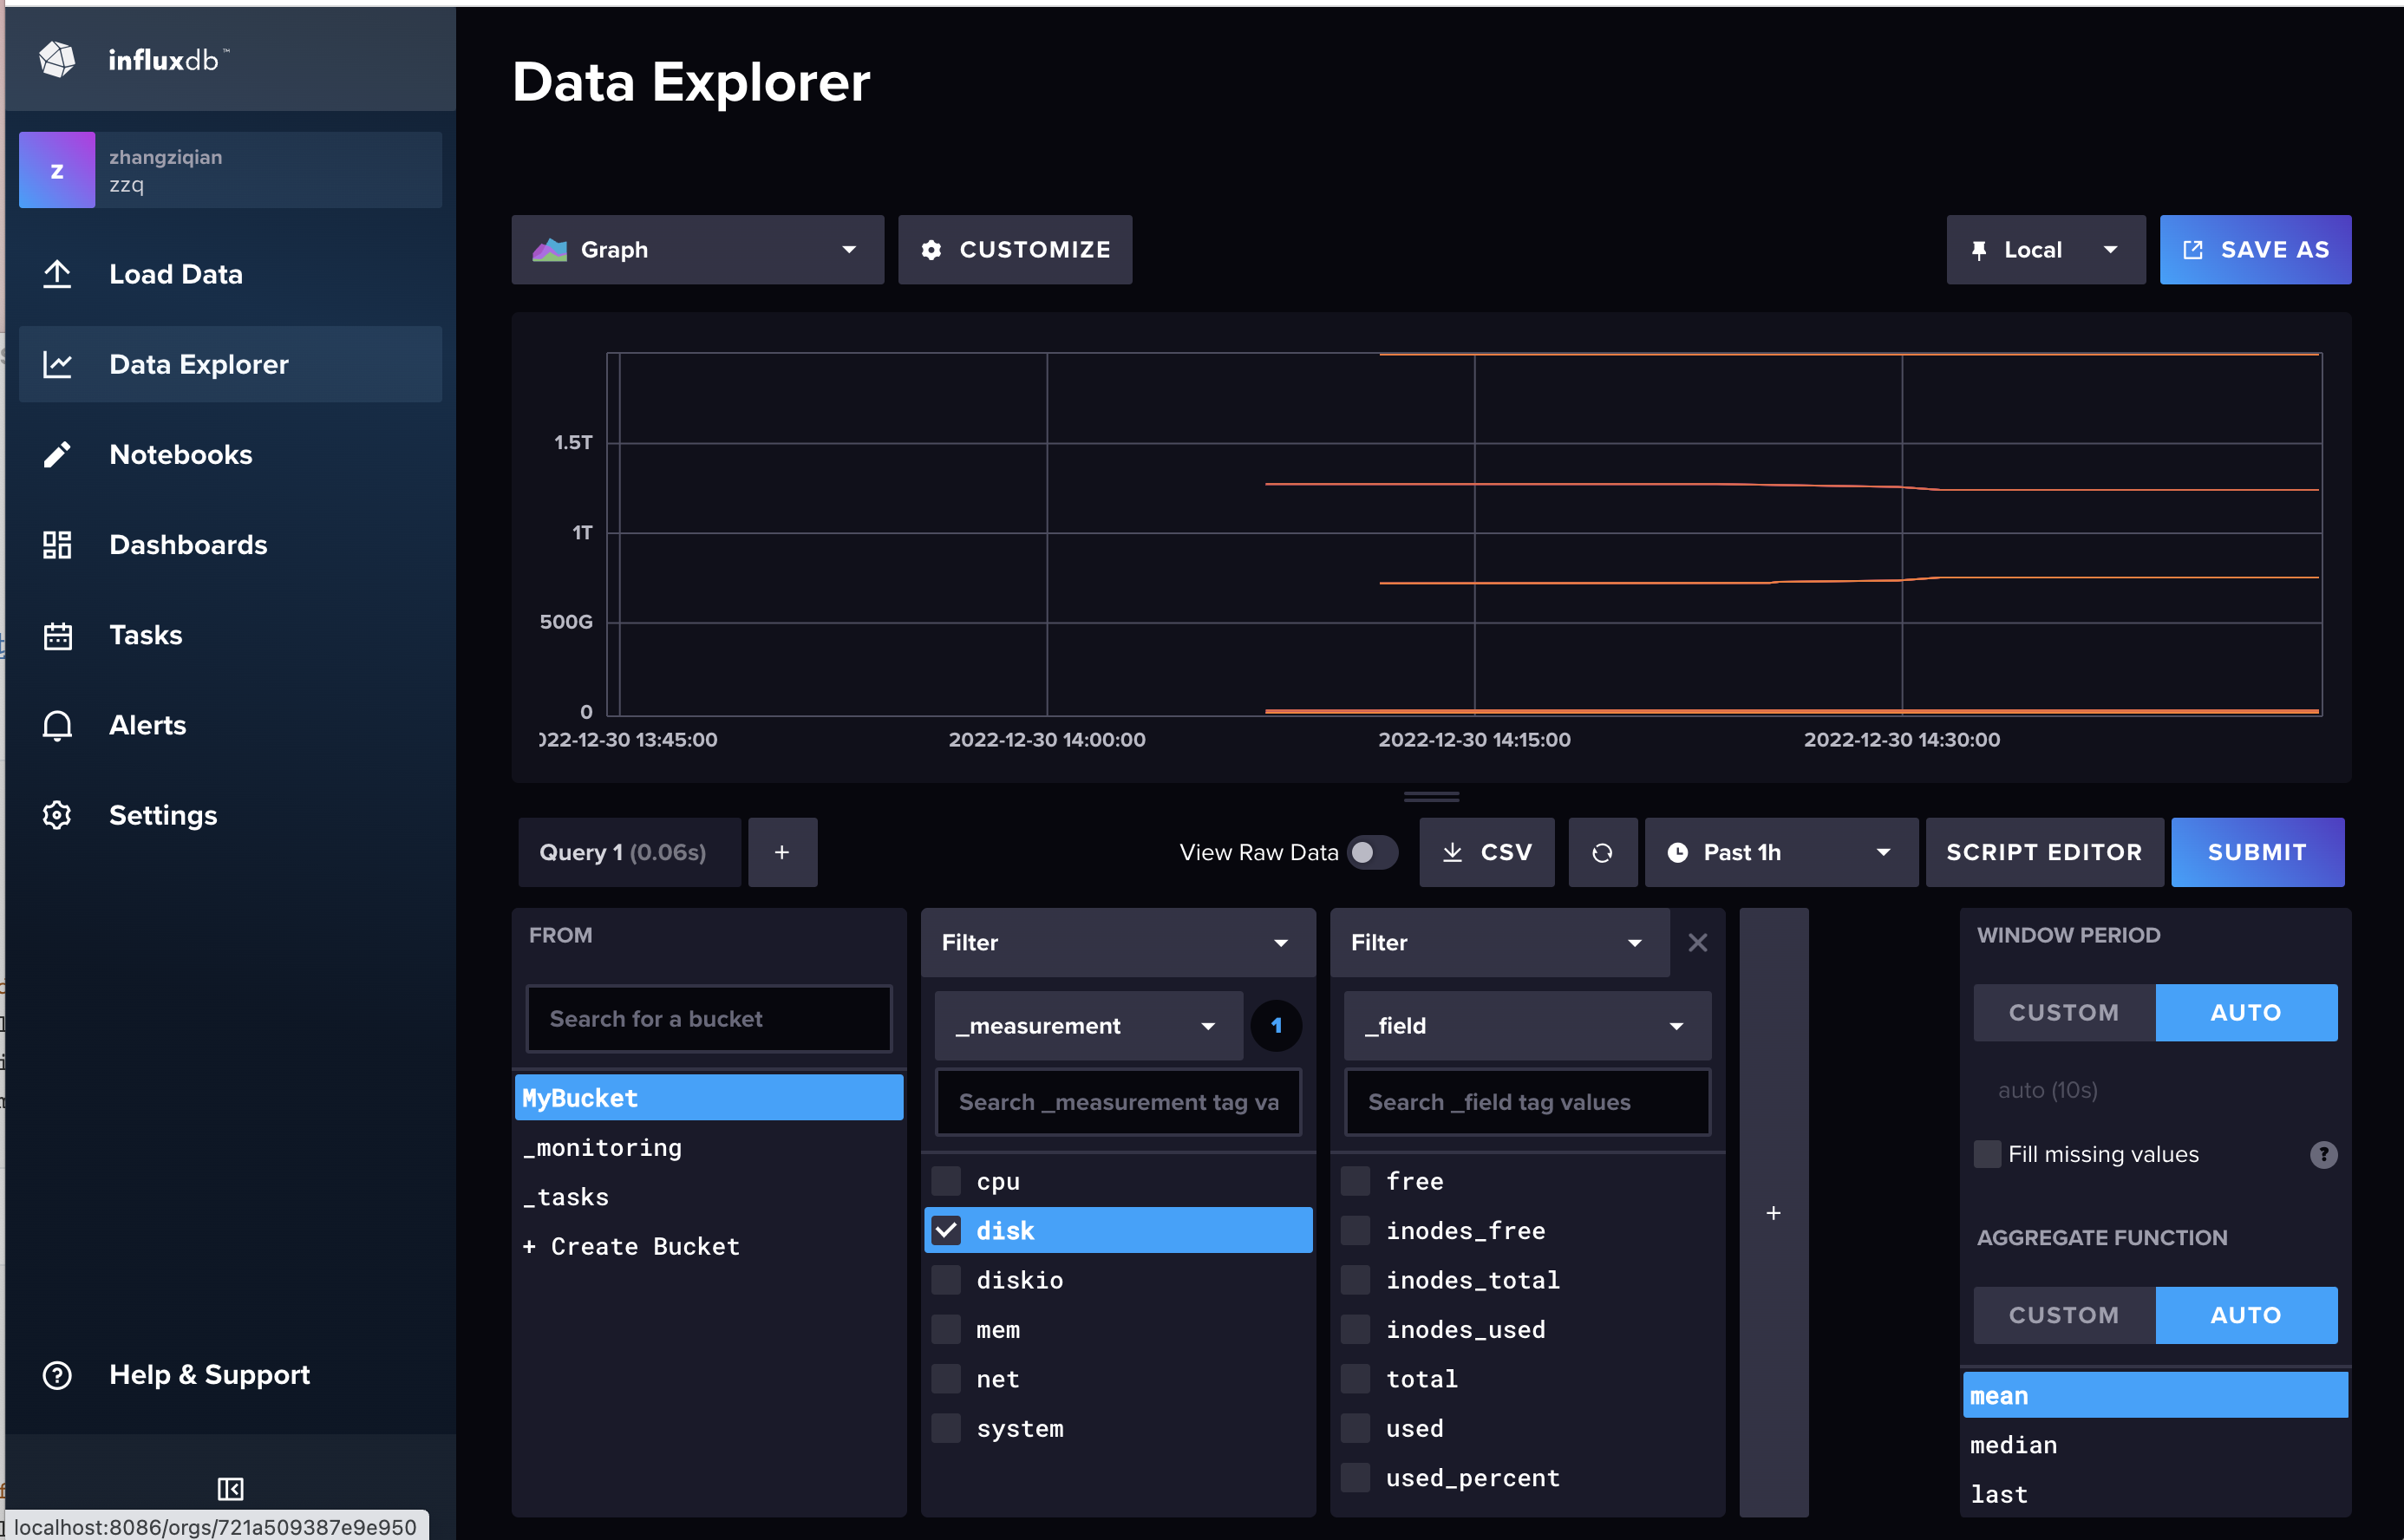Click the InfluxDB logo icon

(x=57, y=60)
